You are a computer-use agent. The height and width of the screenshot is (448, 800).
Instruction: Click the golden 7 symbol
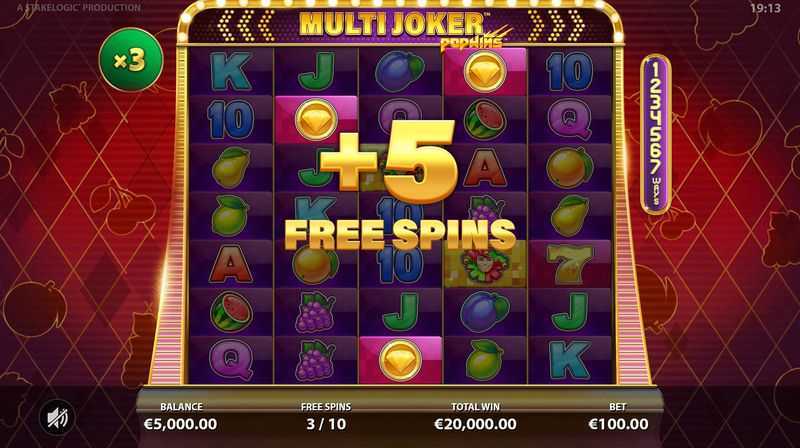point(570,265)
